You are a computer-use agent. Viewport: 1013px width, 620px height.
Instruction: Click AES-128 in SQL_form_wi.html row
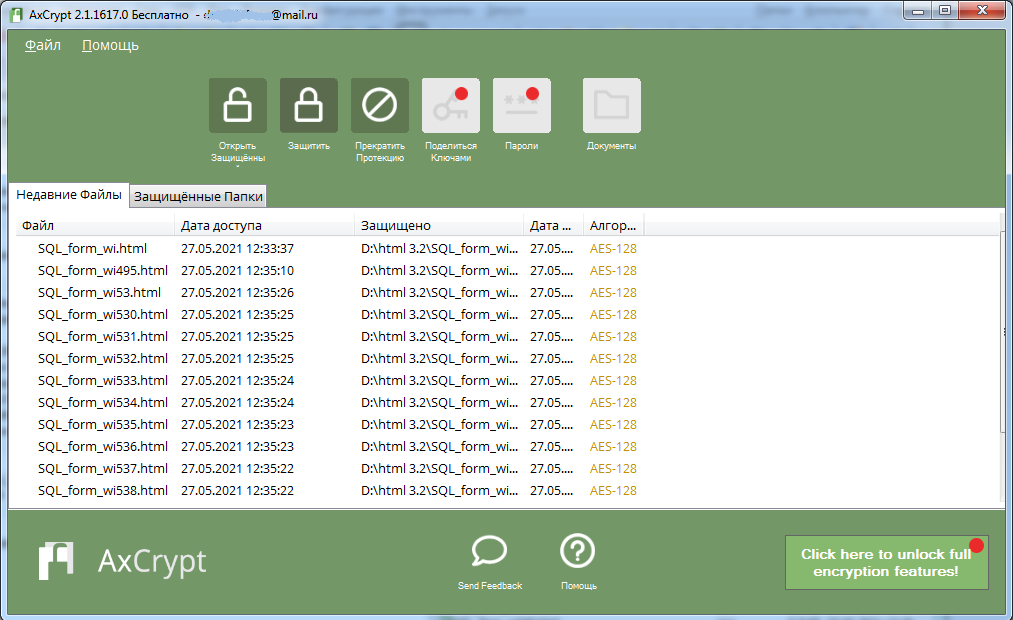[613, 249]
